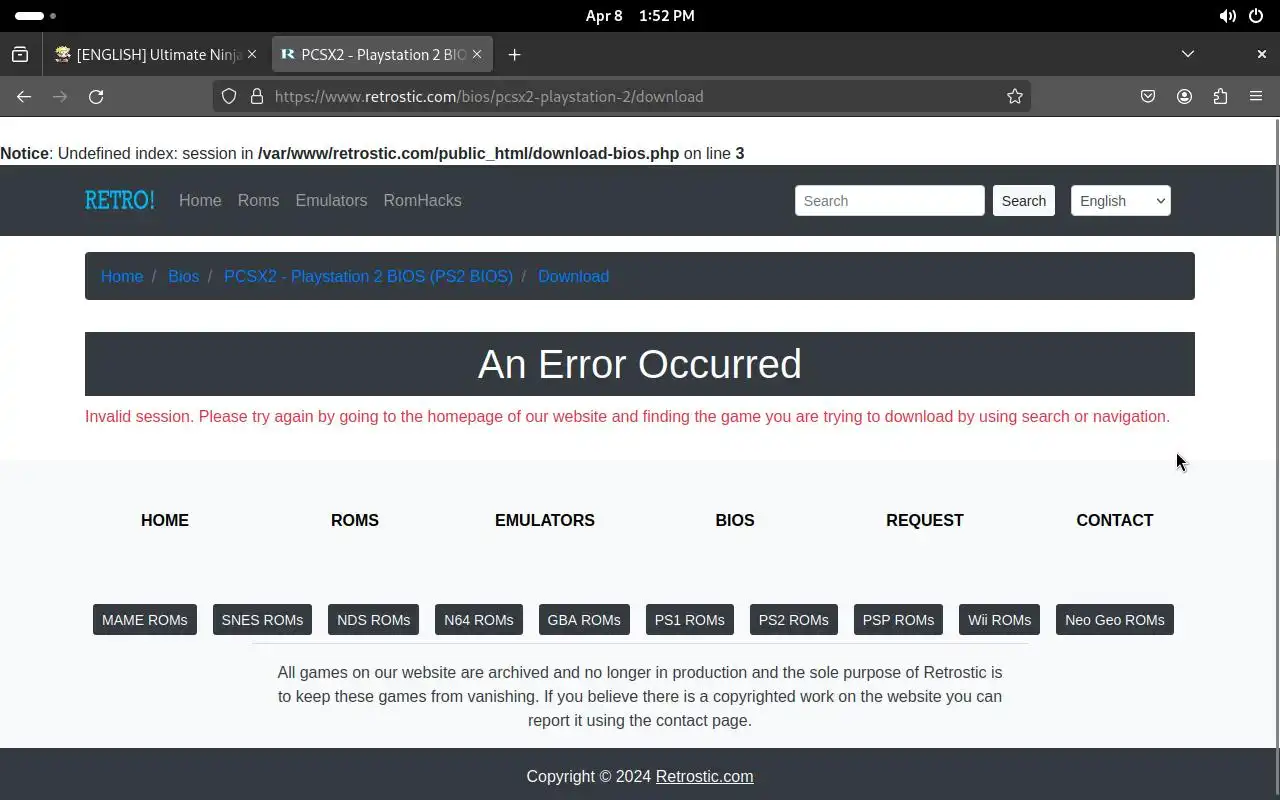Bookmark this page with the star
The height and width of the screenshot is (800, 1280).
[x=1015, y=96]
